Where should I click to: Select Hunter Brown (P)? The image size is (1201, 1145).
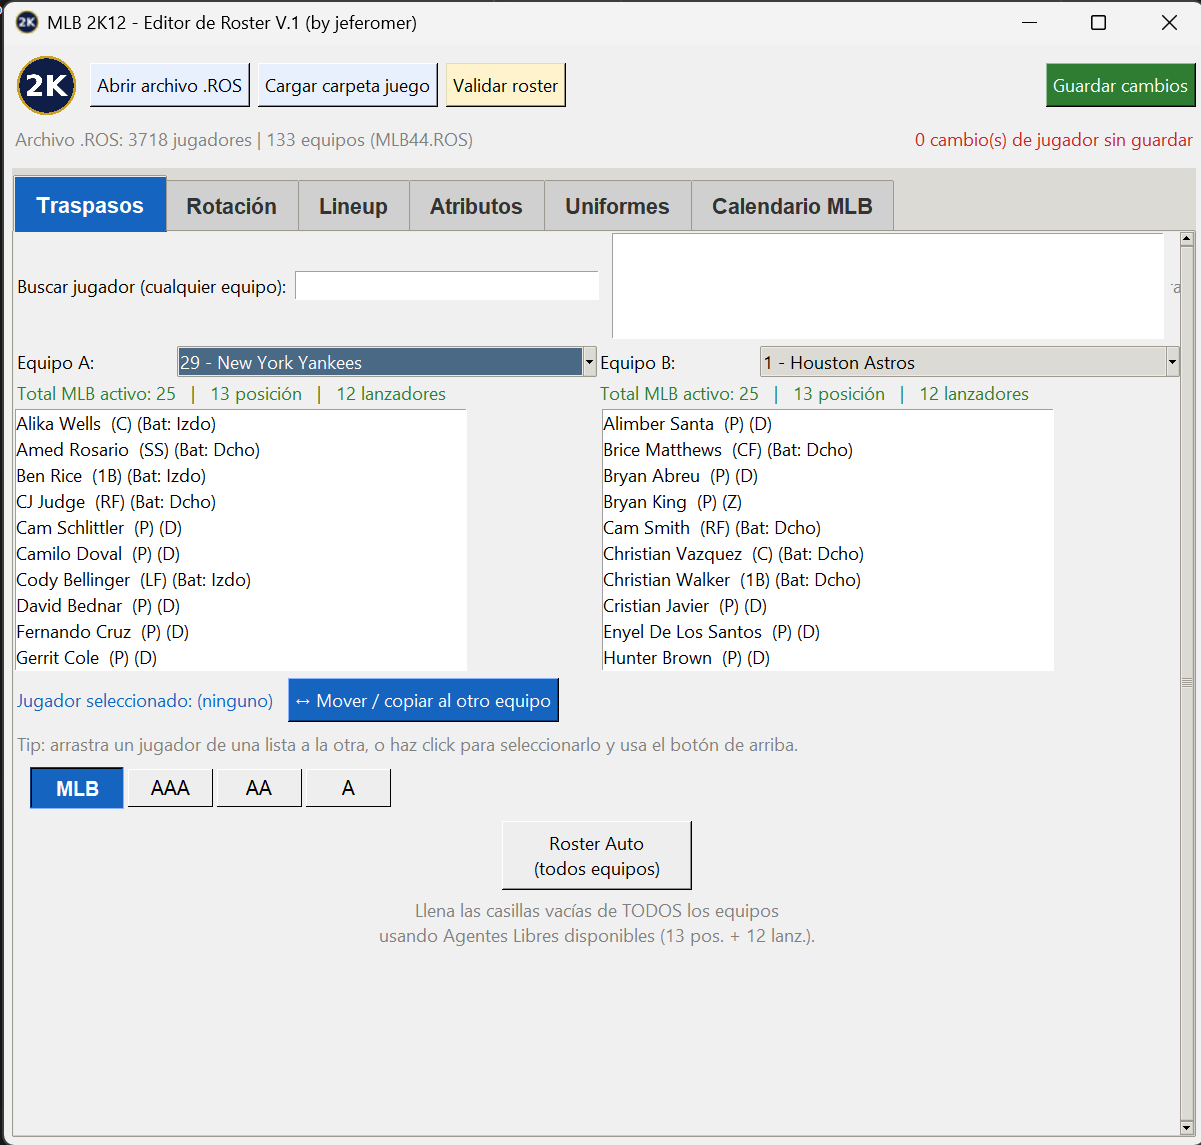pos(828,658)
